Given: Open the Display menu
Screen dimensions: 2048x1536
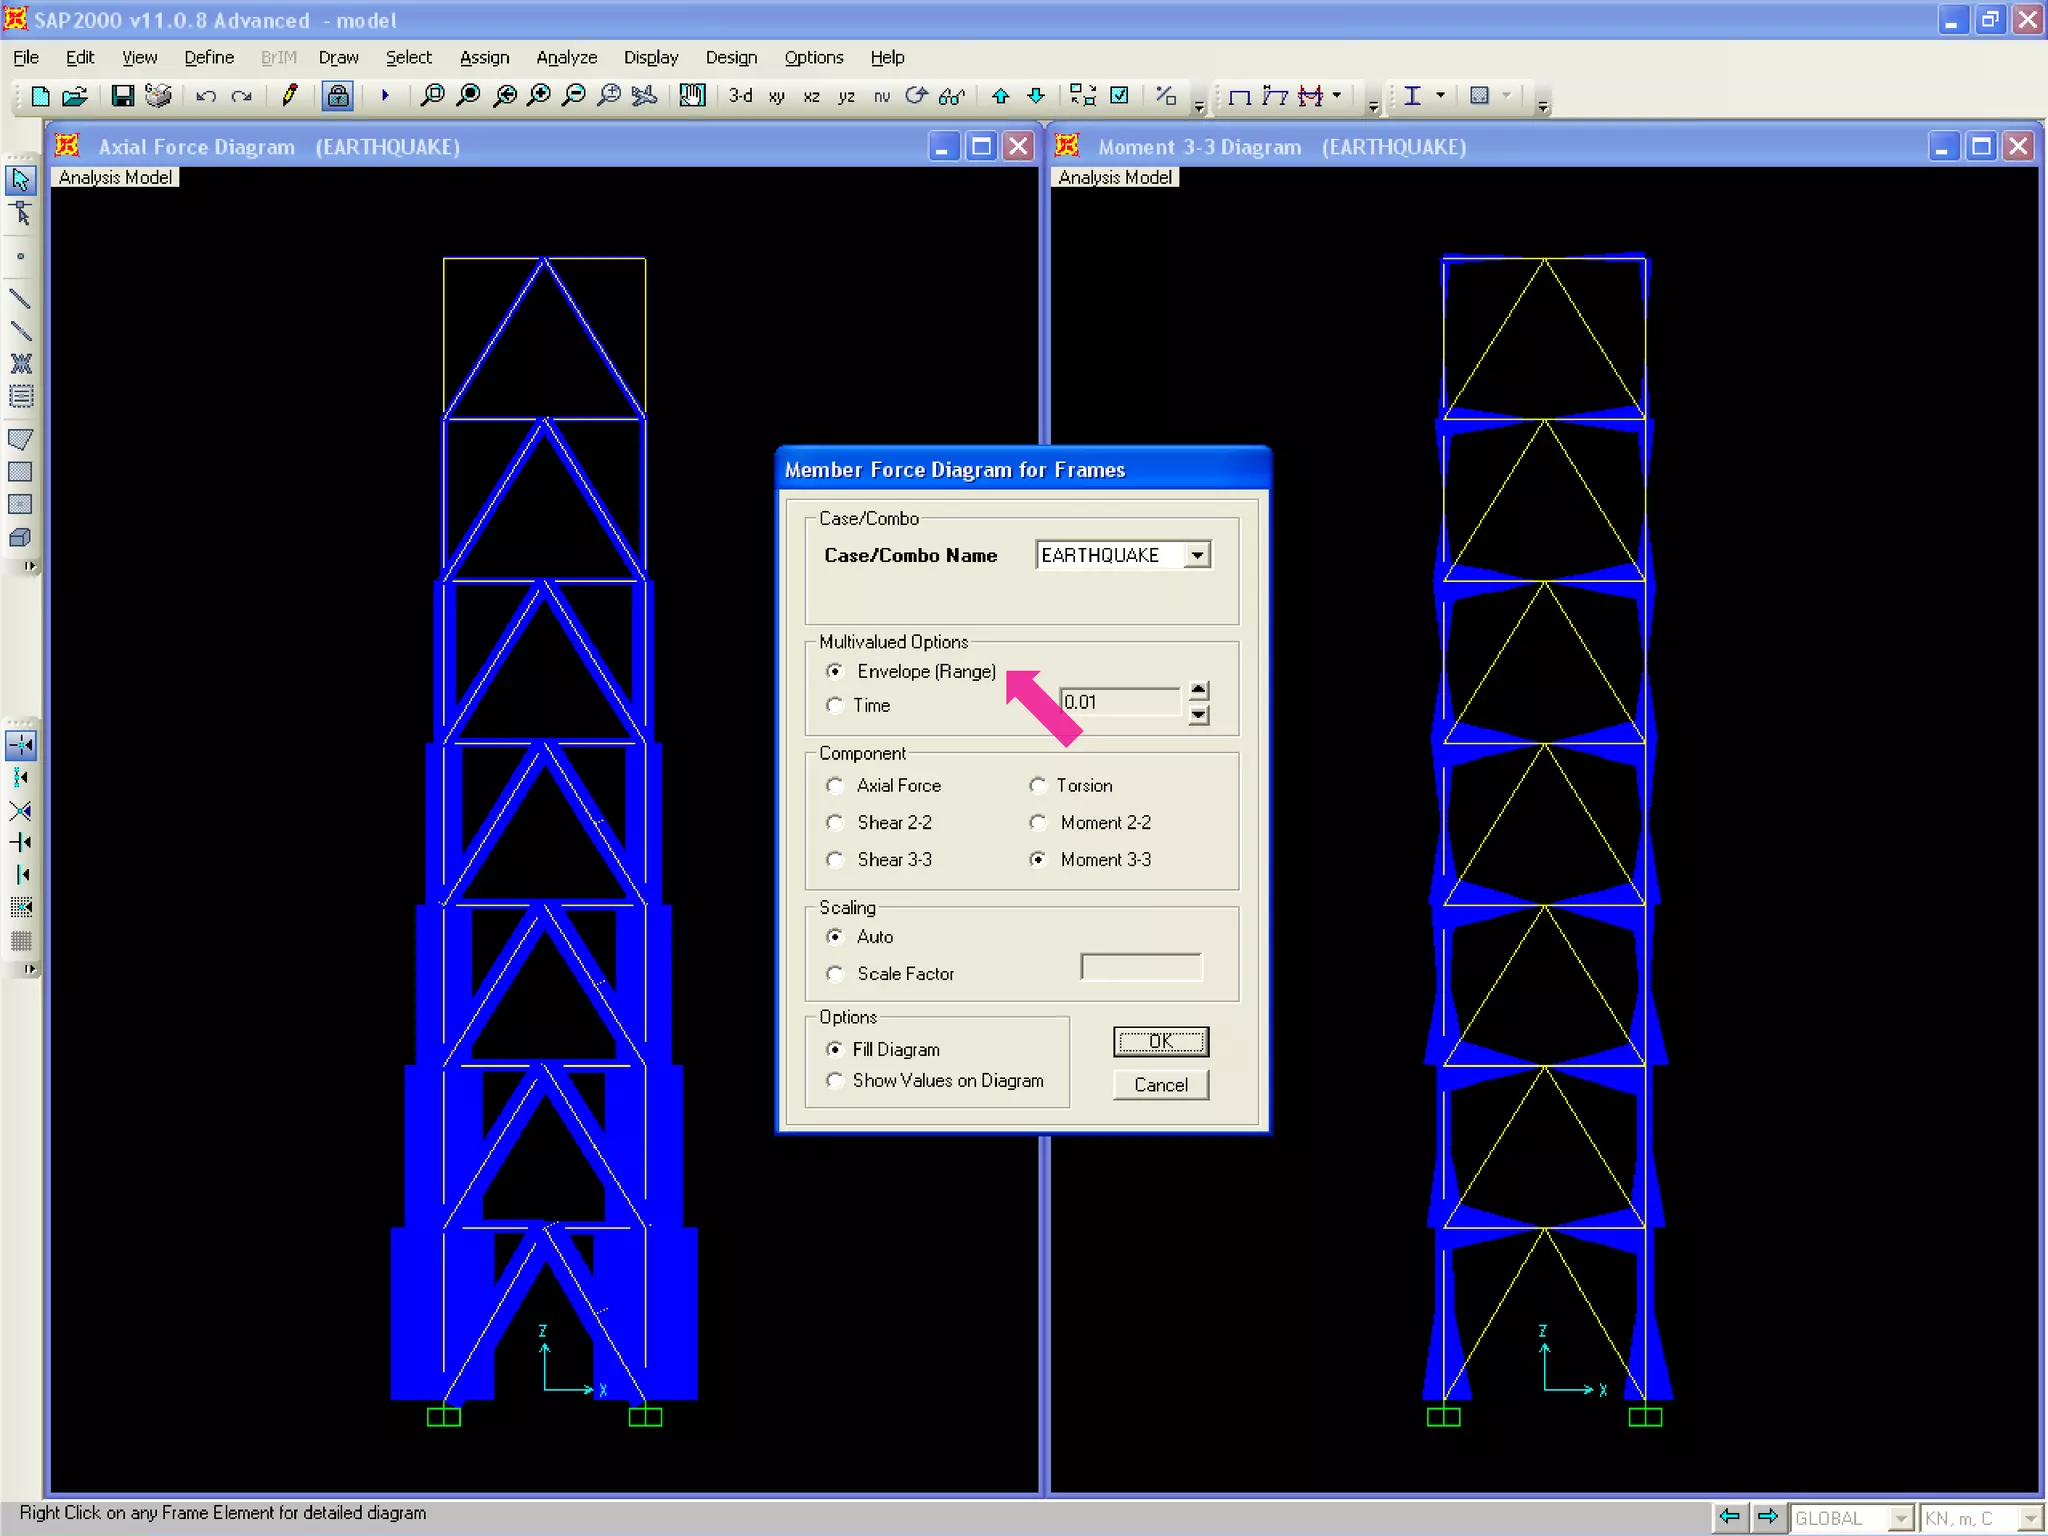Looking at the screenshot, I should coord(650,57).
